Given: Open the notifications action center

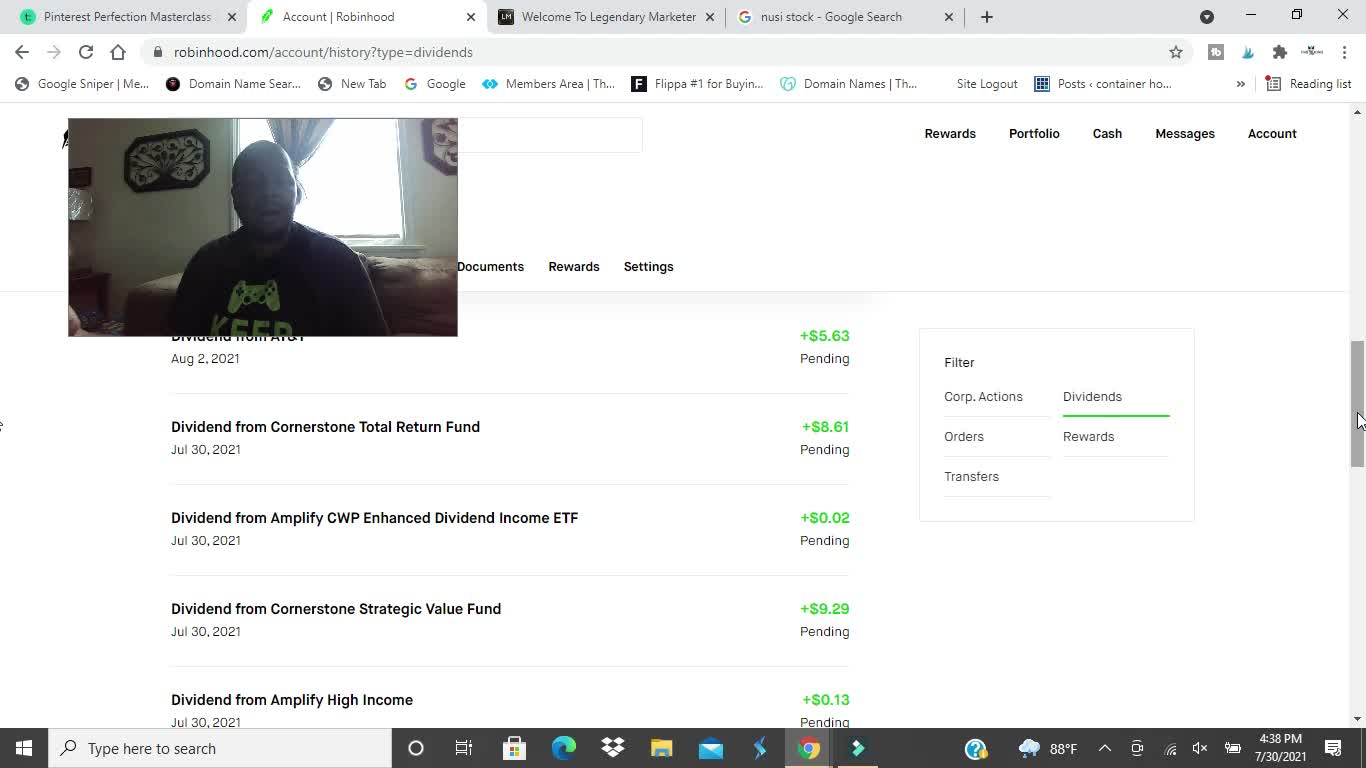Looking at the screenshot, I should tap(1333, 748).
